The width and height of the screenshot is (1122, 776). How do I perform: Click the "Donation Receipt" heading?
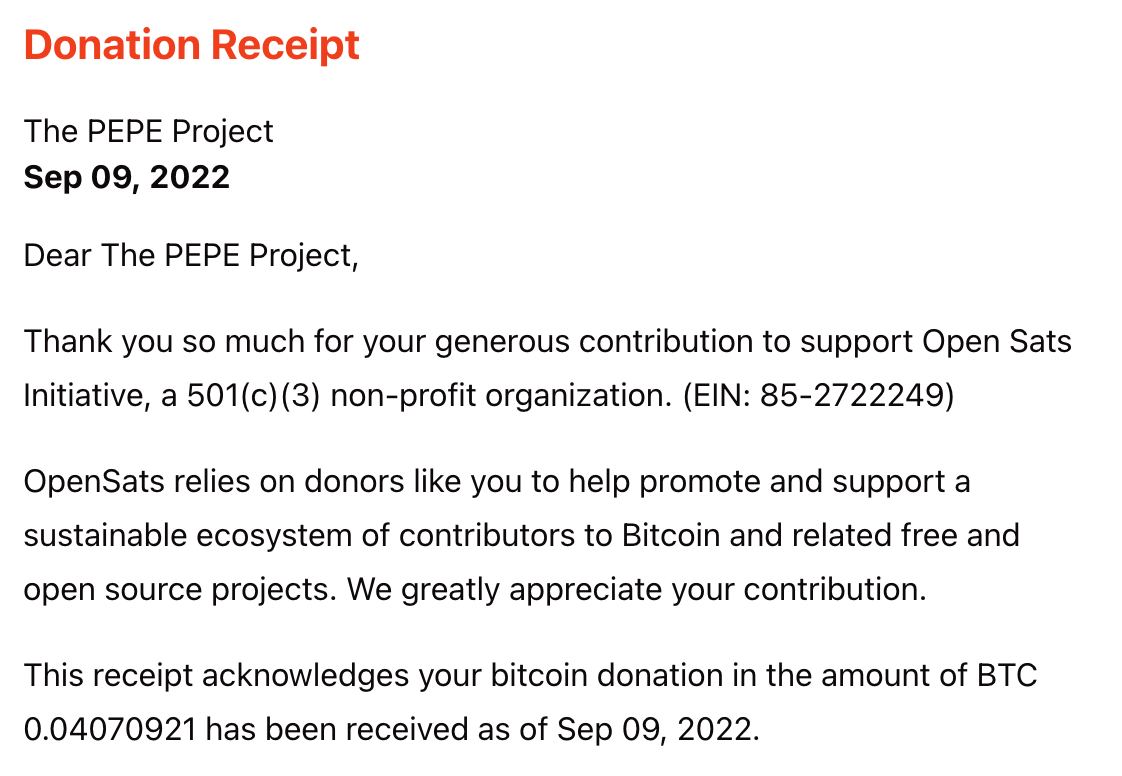(x=192, y=46)
